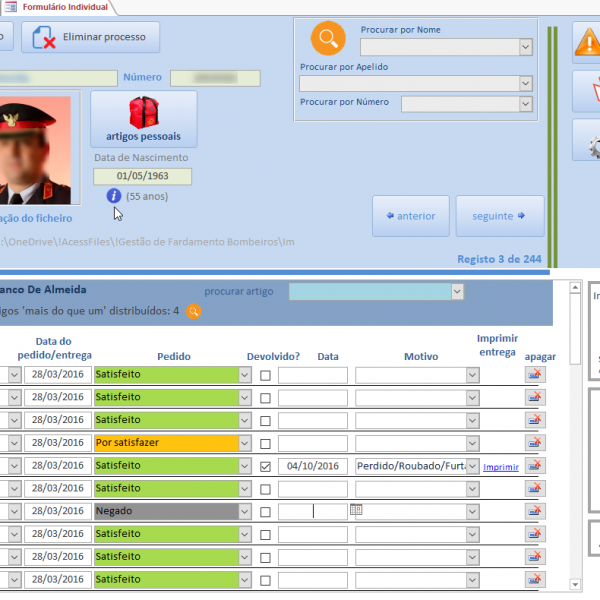The width and height of the screenshot is (600, 600).
Task: Open artigos pessoais red bag button
Action: [143, 119]
